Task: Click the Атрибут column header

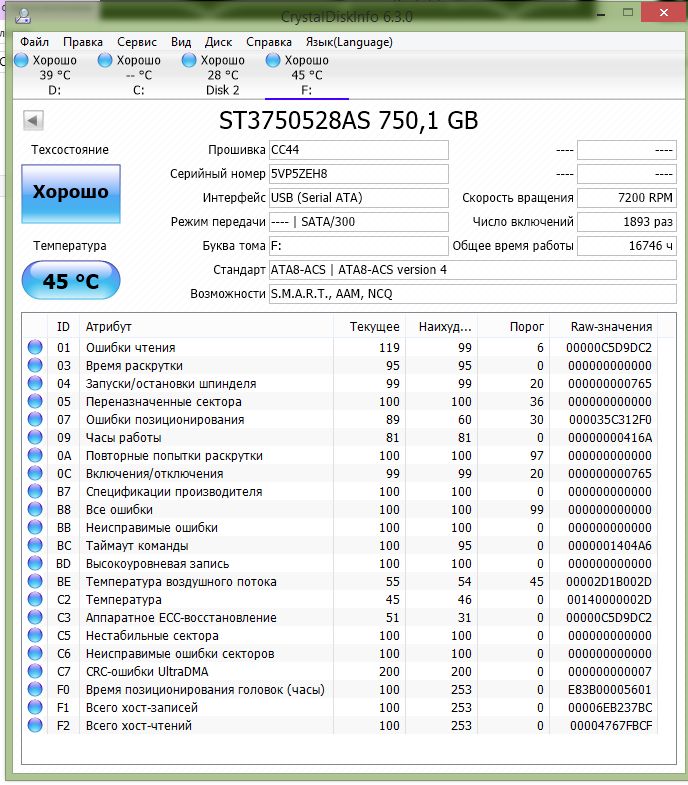Action: click(x=206, y=326)
